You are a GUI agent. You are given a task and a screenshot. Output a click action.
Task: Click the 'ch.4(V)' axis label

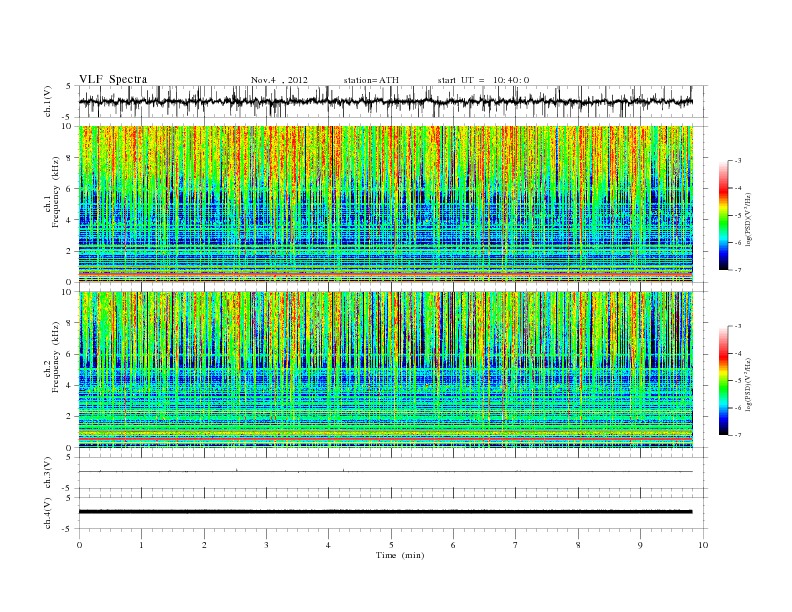(x=48, y=513)
